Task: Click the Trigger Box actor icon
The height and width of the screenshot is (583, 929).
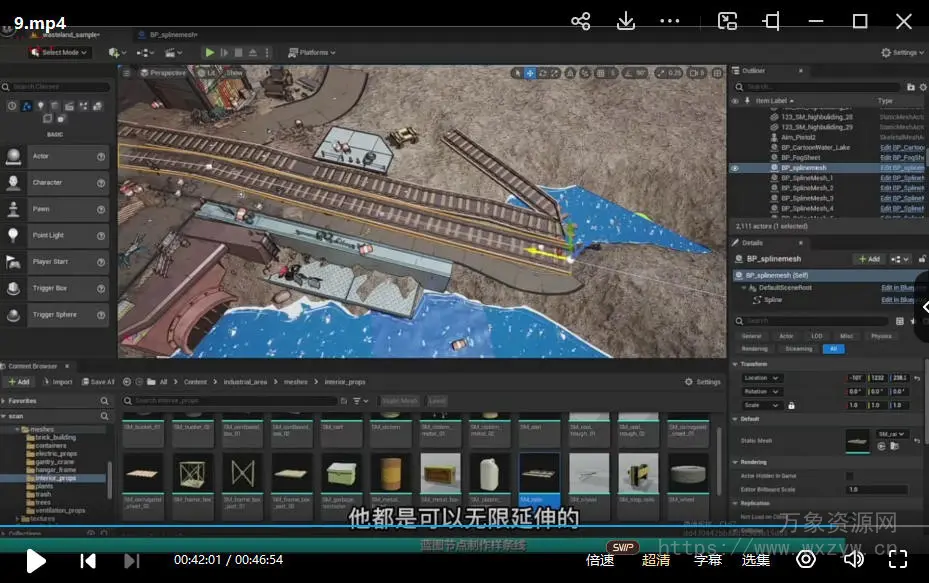Action: tap(14, 288)
